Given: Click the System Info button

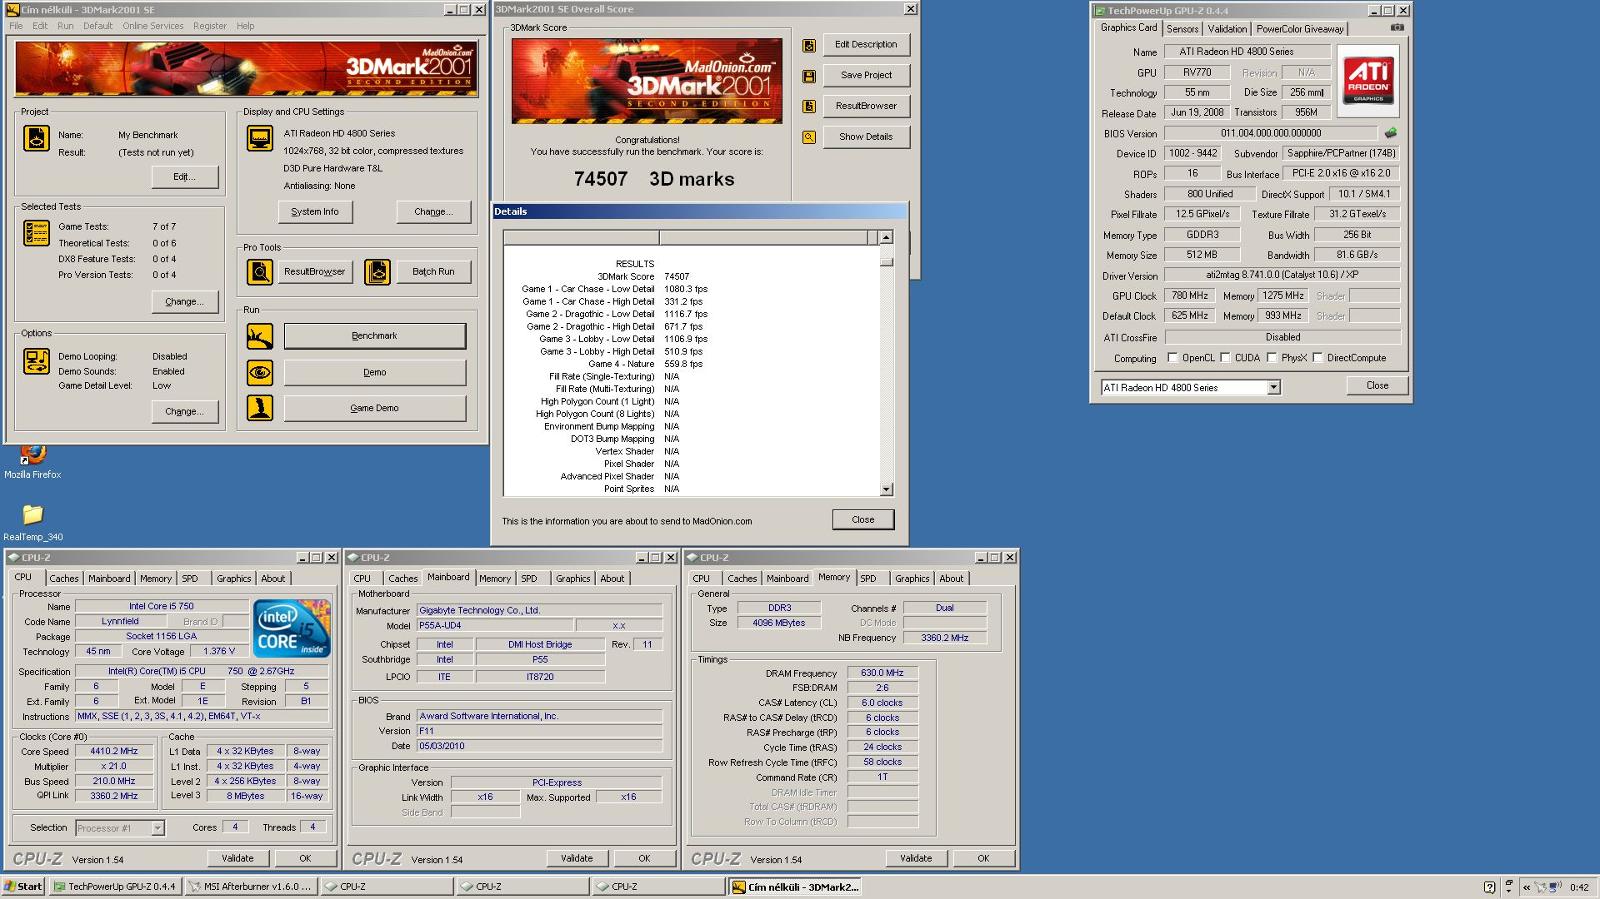Looking at the screenshot, I should [x=315, y=212].
